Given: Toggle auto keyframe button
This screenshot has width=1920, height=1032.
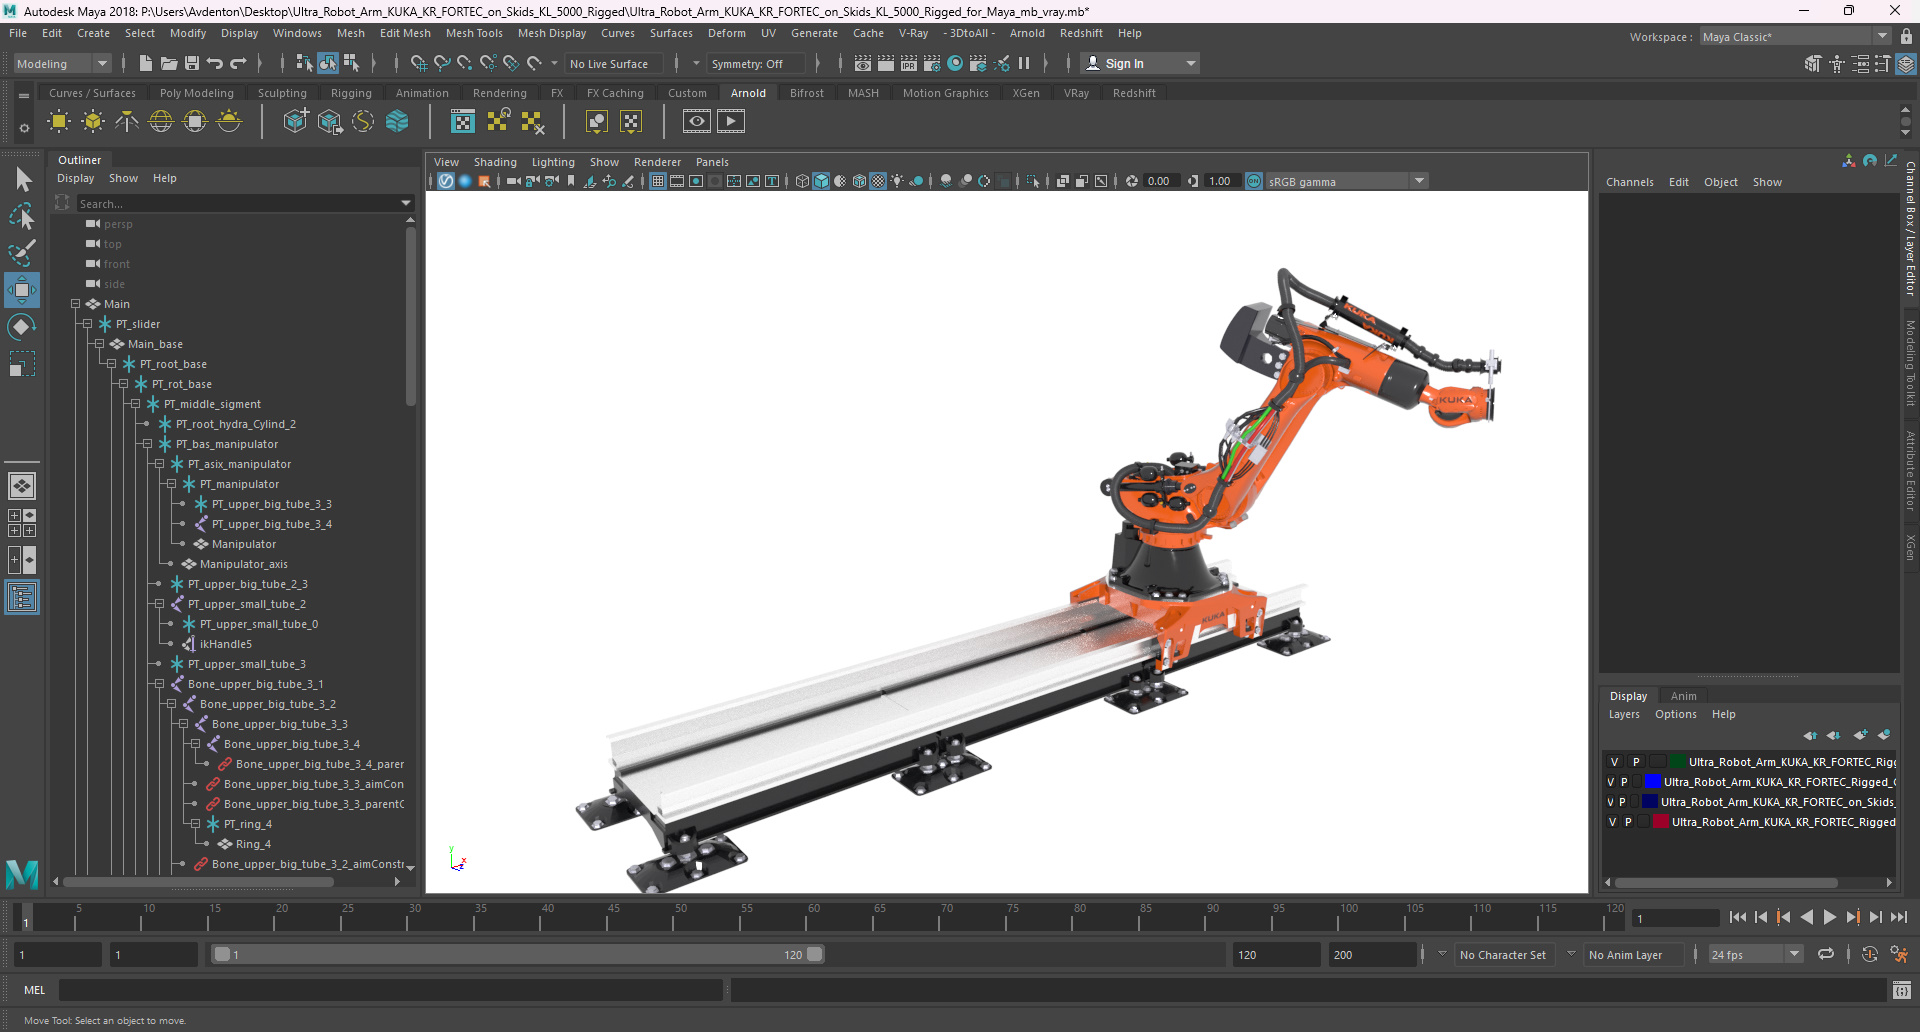Looking at the screenshot, I should 1870,954.
